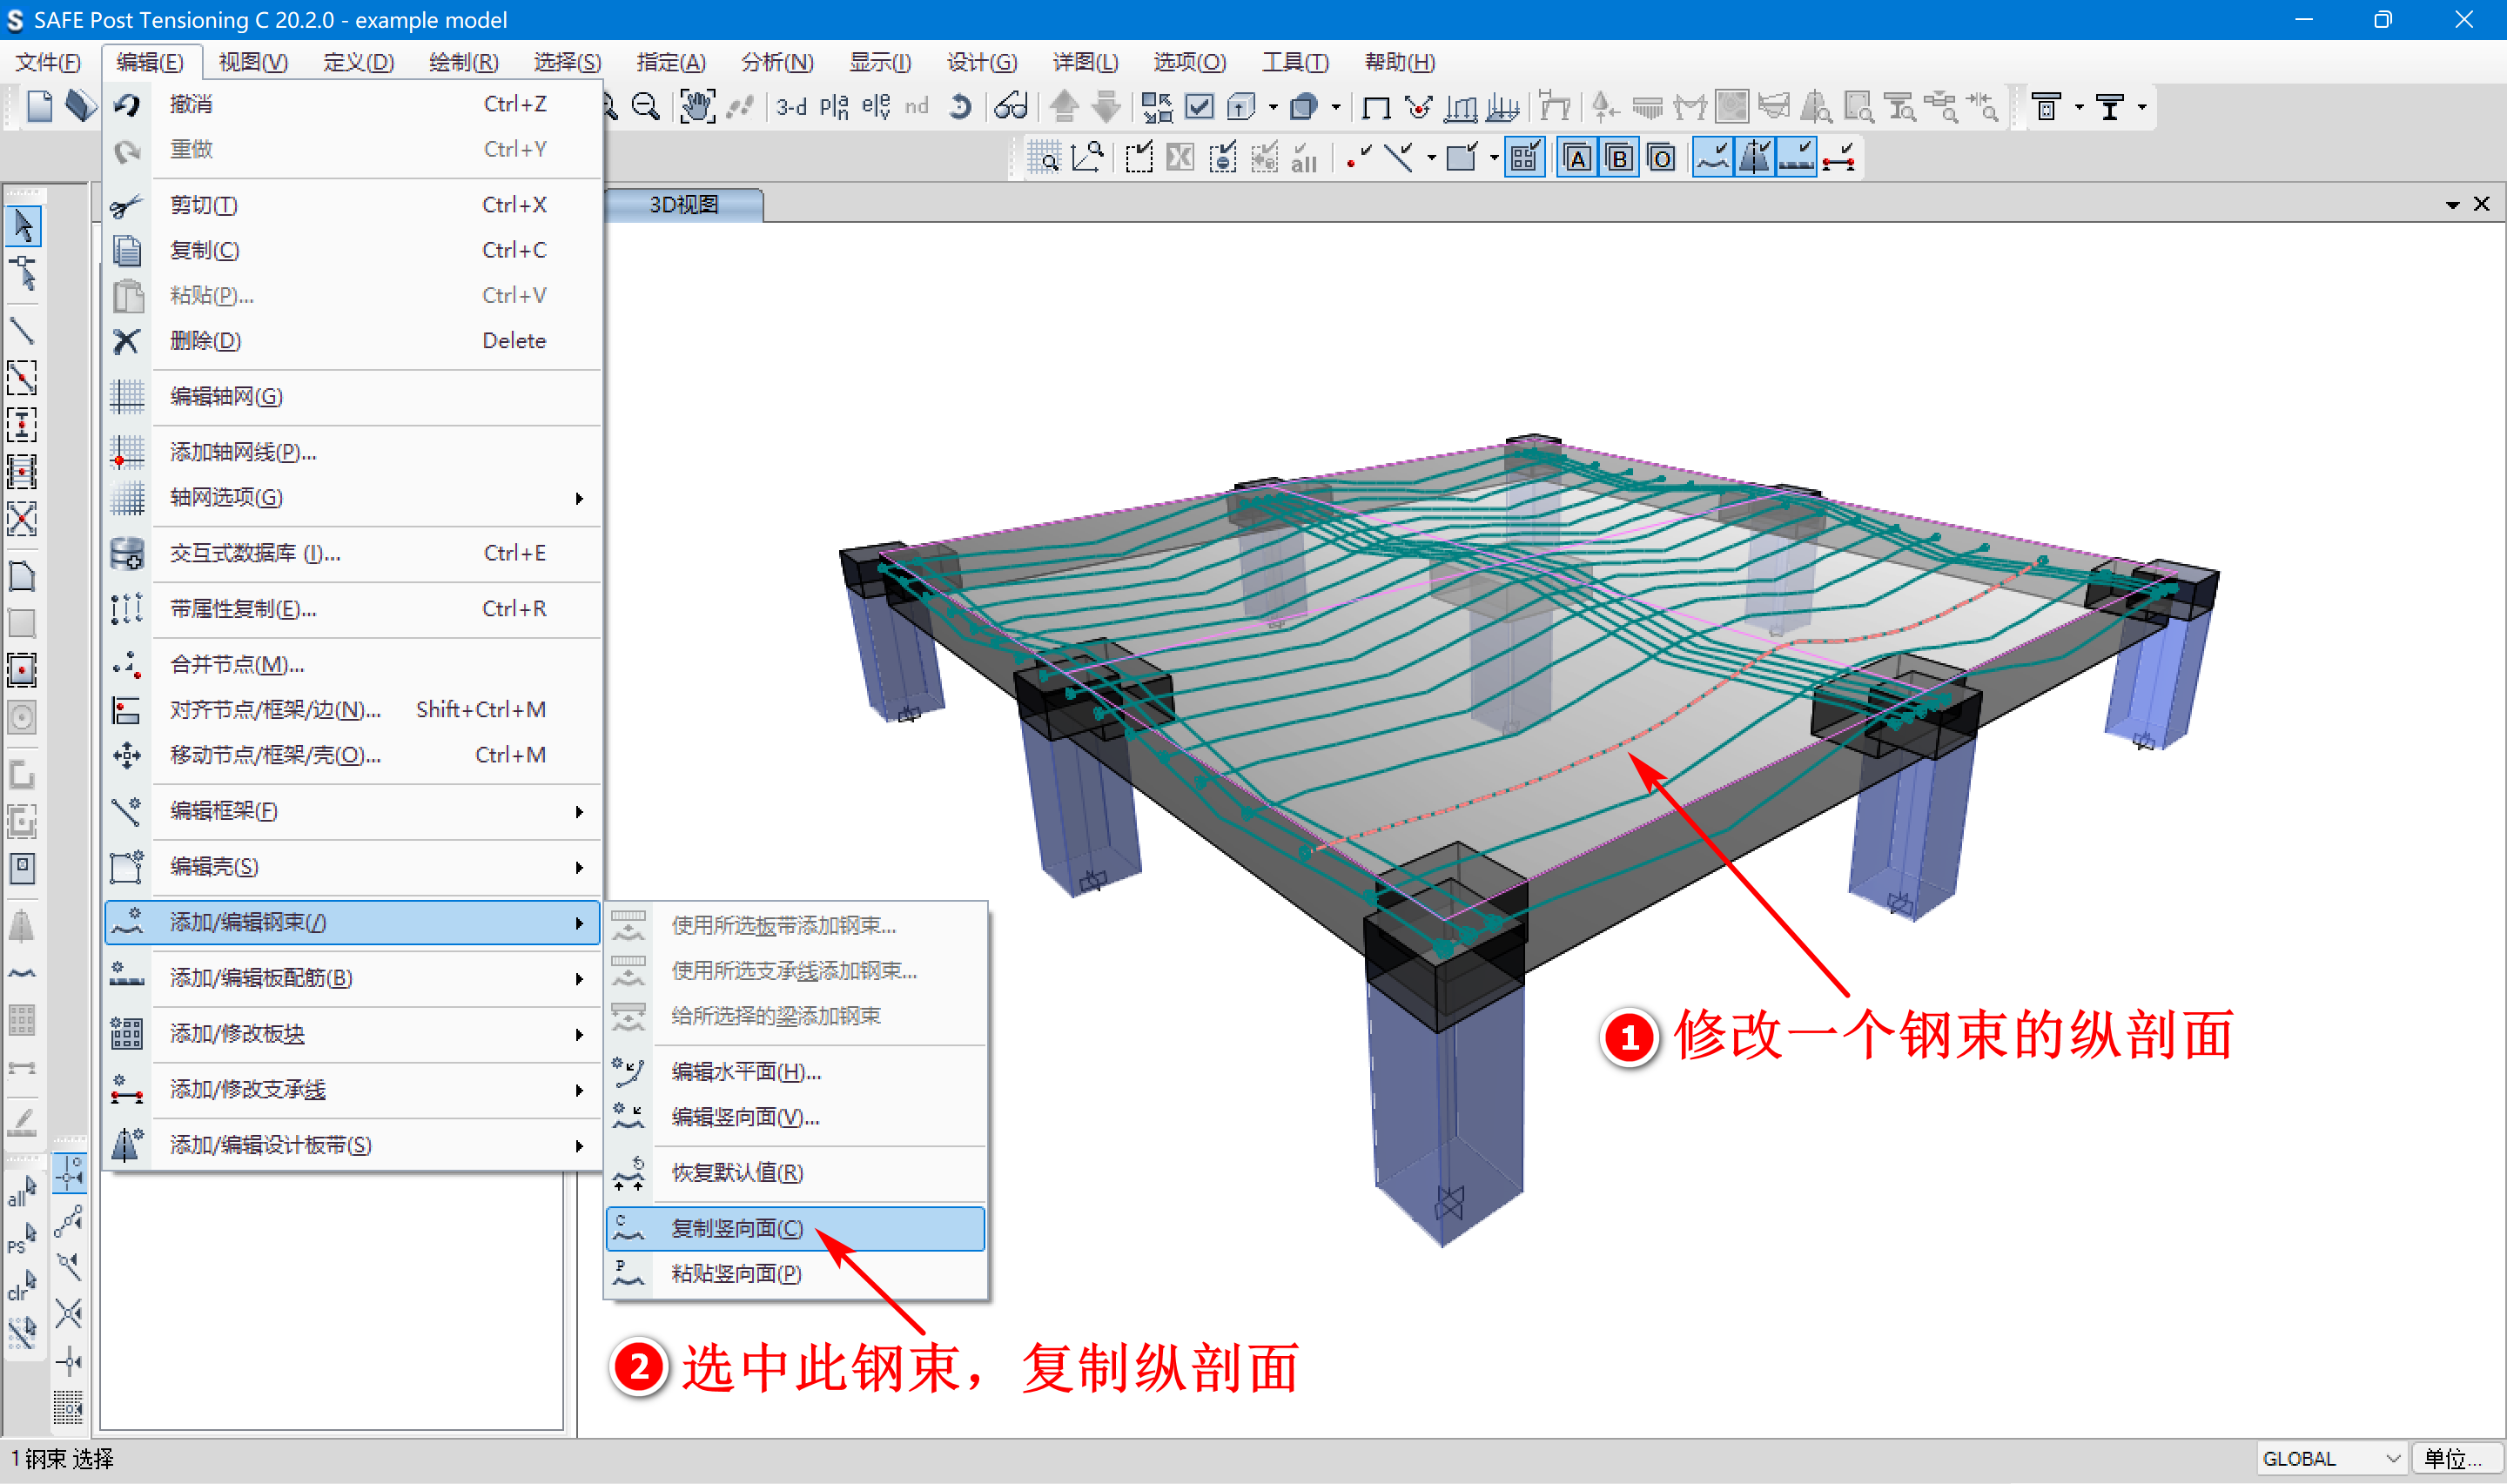Select the pointer tool in left sidebar
2507x1484 pixels.
[x=23, y=226]
